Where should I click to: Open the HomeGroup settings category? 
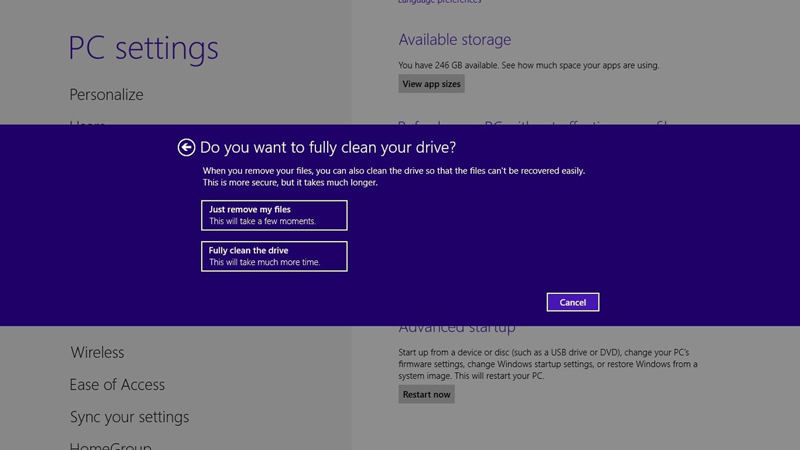110,444
